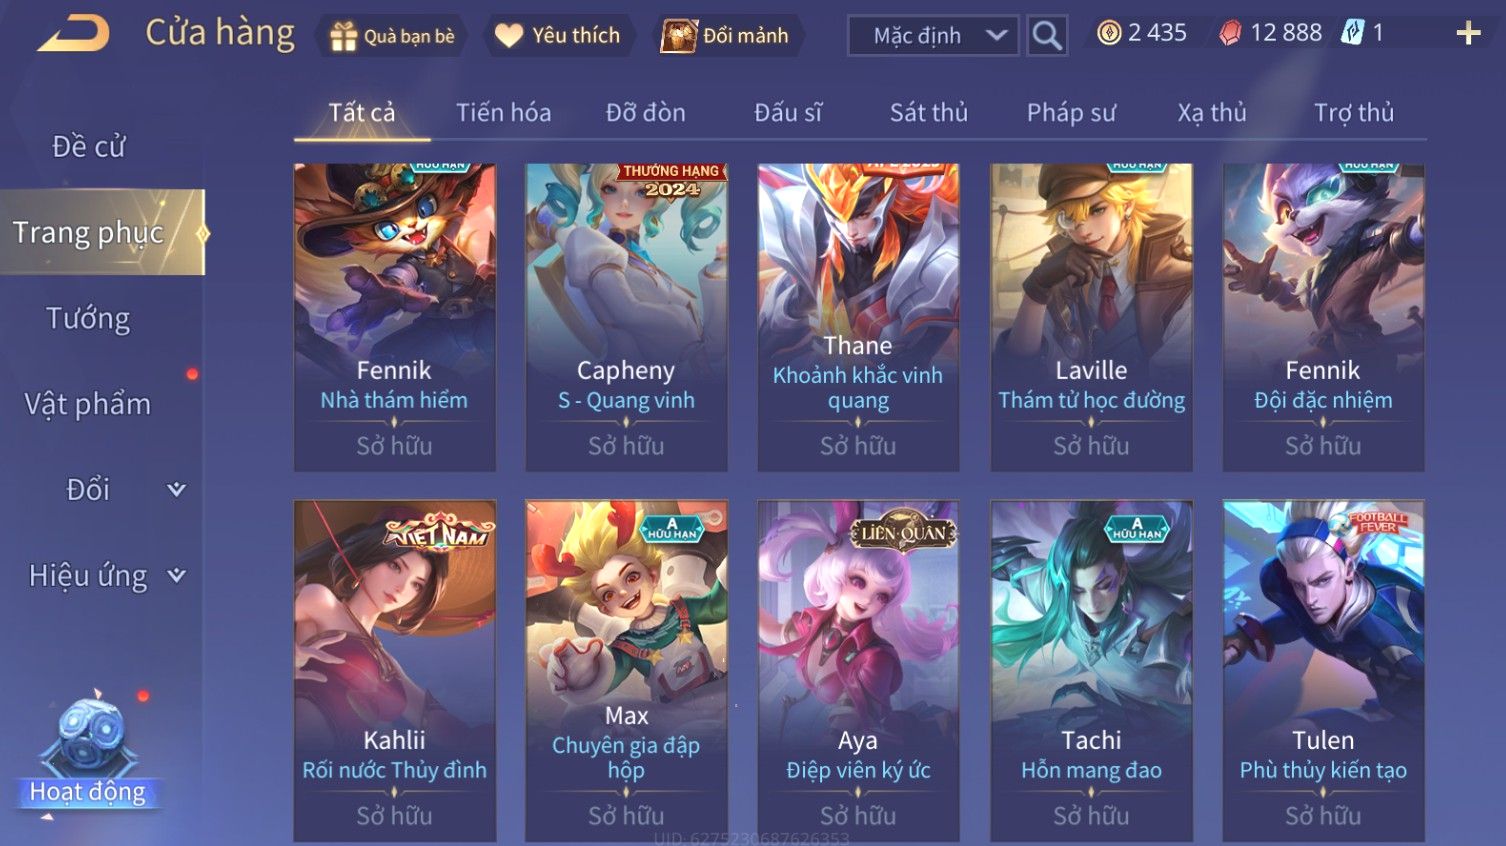Switch to the Pháp sư tab
The image size is (1506, 846).
click(x=1071, y=113)
